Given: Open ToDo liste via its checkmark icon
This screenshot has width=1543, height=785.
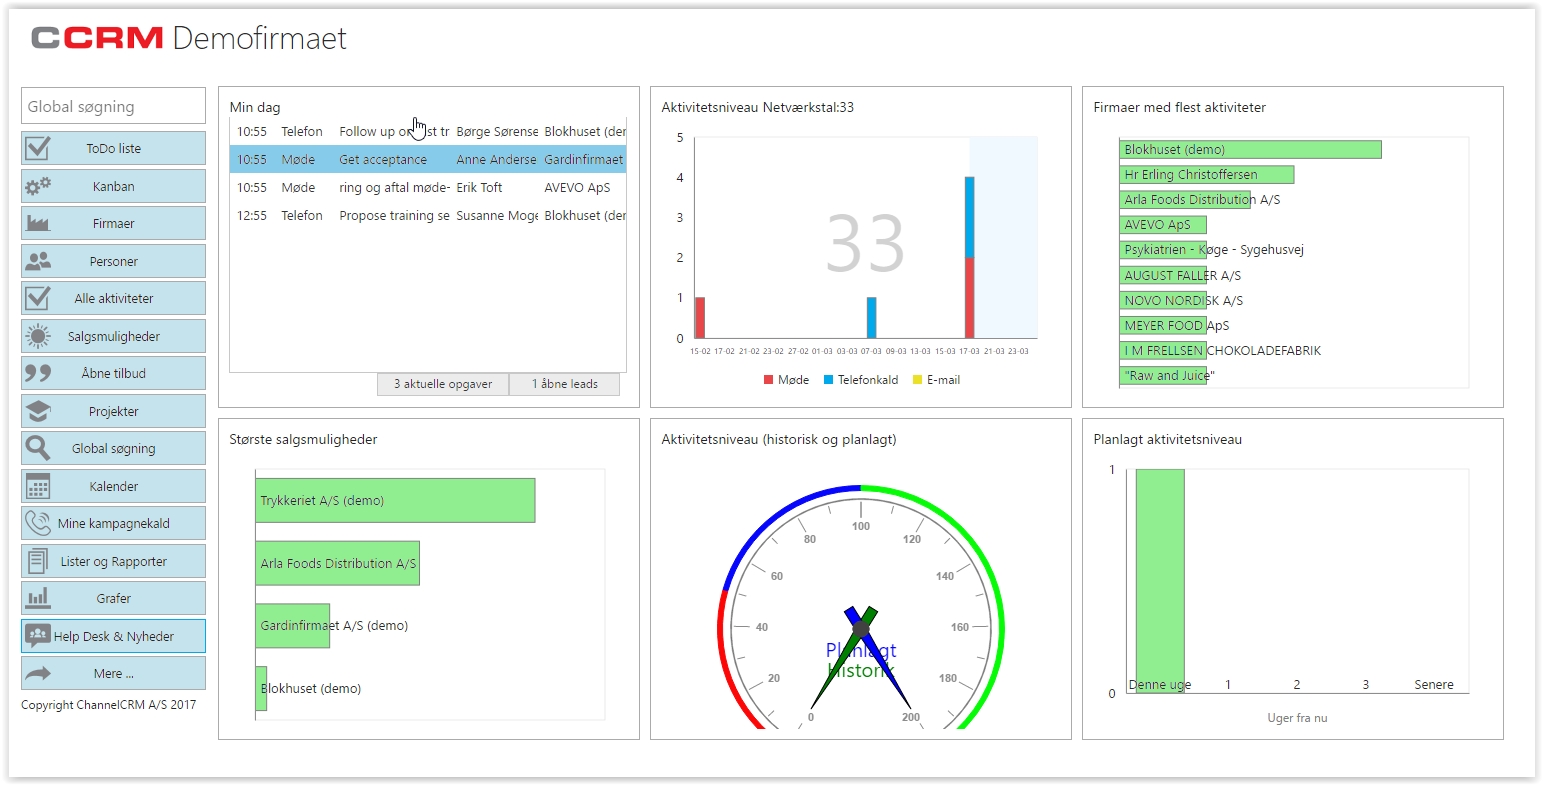Looking at the screenshot, I should [x=38, y=148].
